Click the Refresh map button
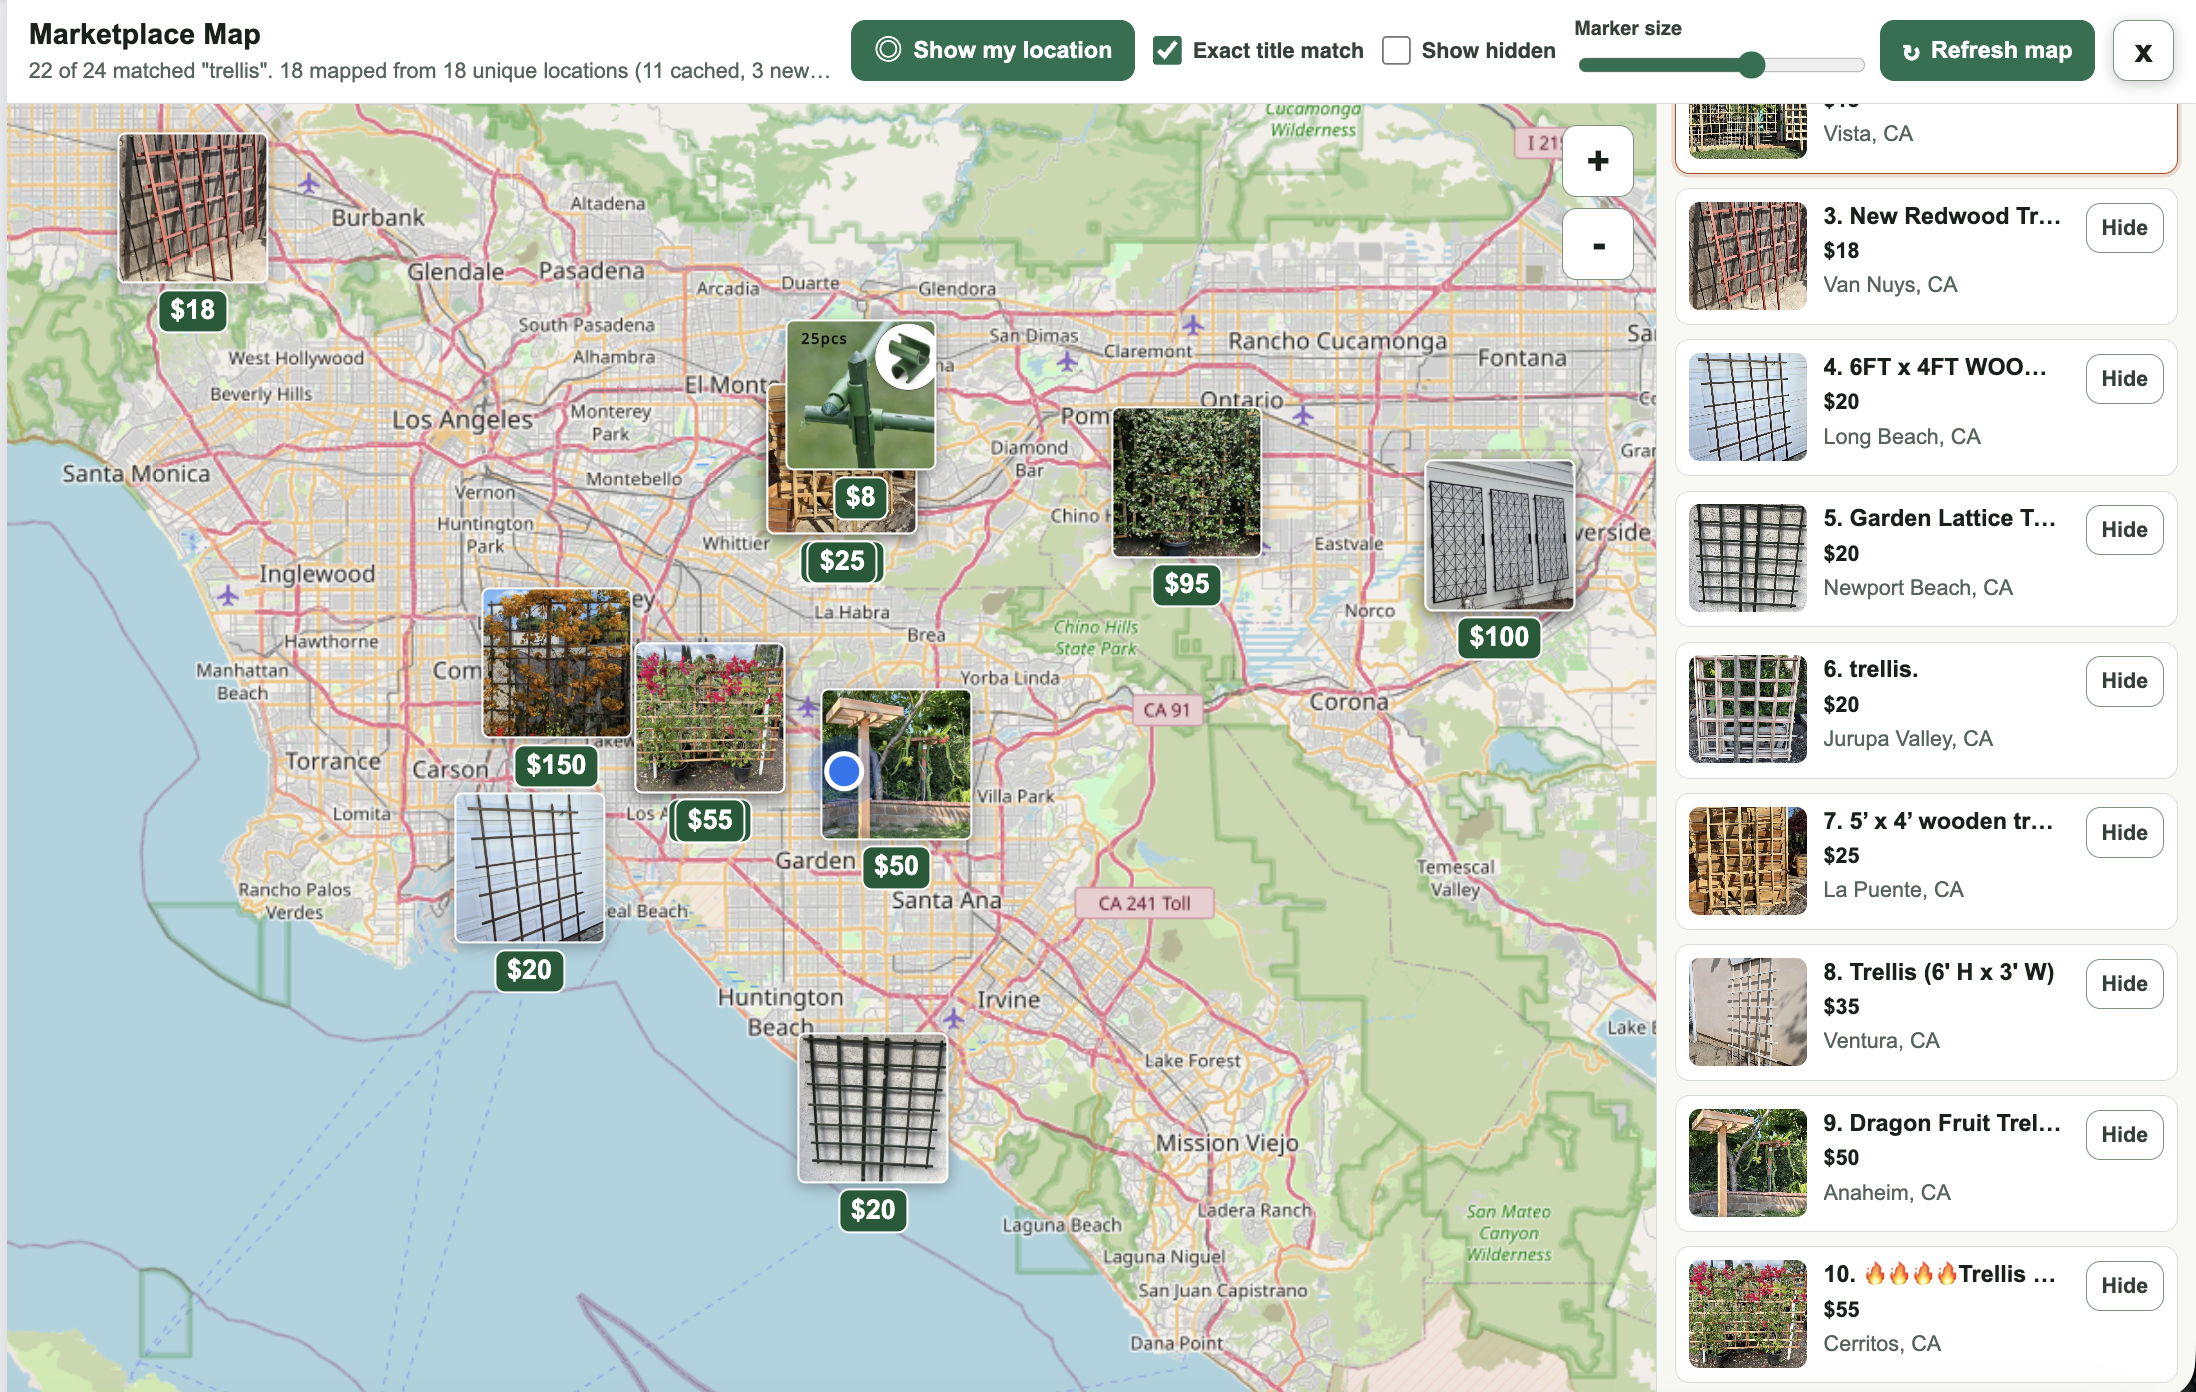The image size is (2196, 1392). (x=1986, y=50)
